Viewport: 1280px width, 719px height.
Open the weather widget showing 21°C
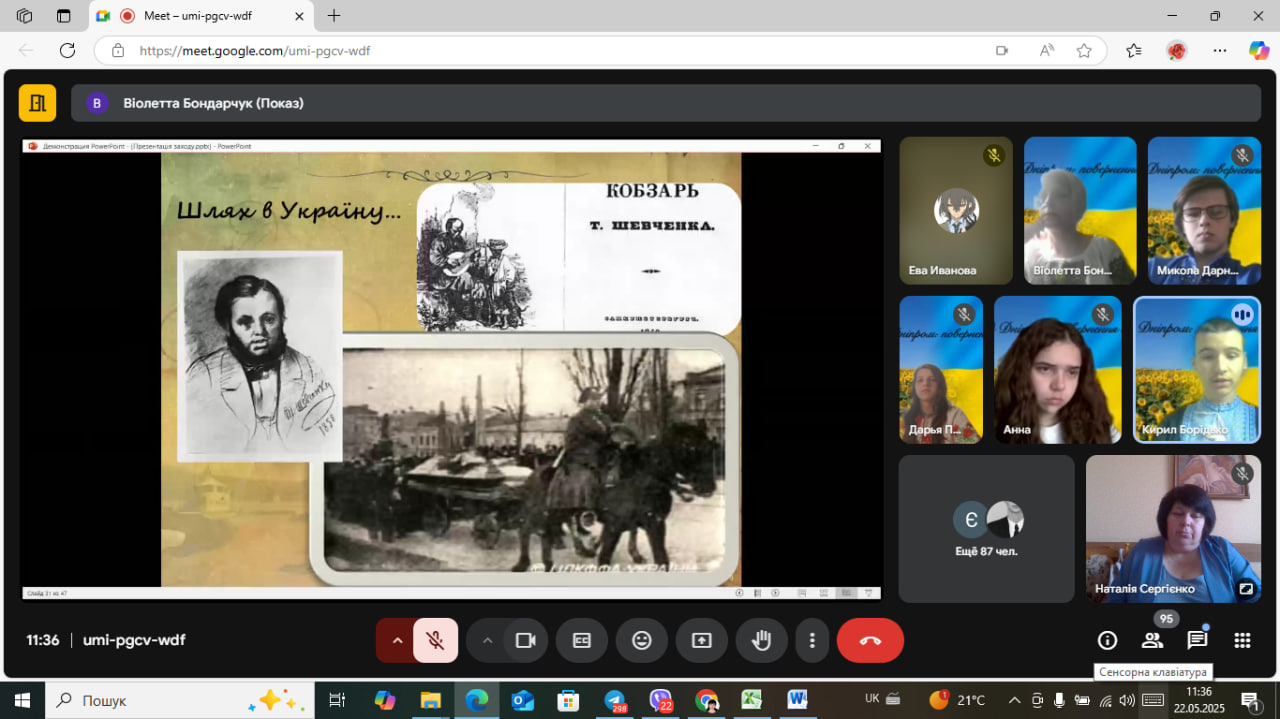click(958, 700)
